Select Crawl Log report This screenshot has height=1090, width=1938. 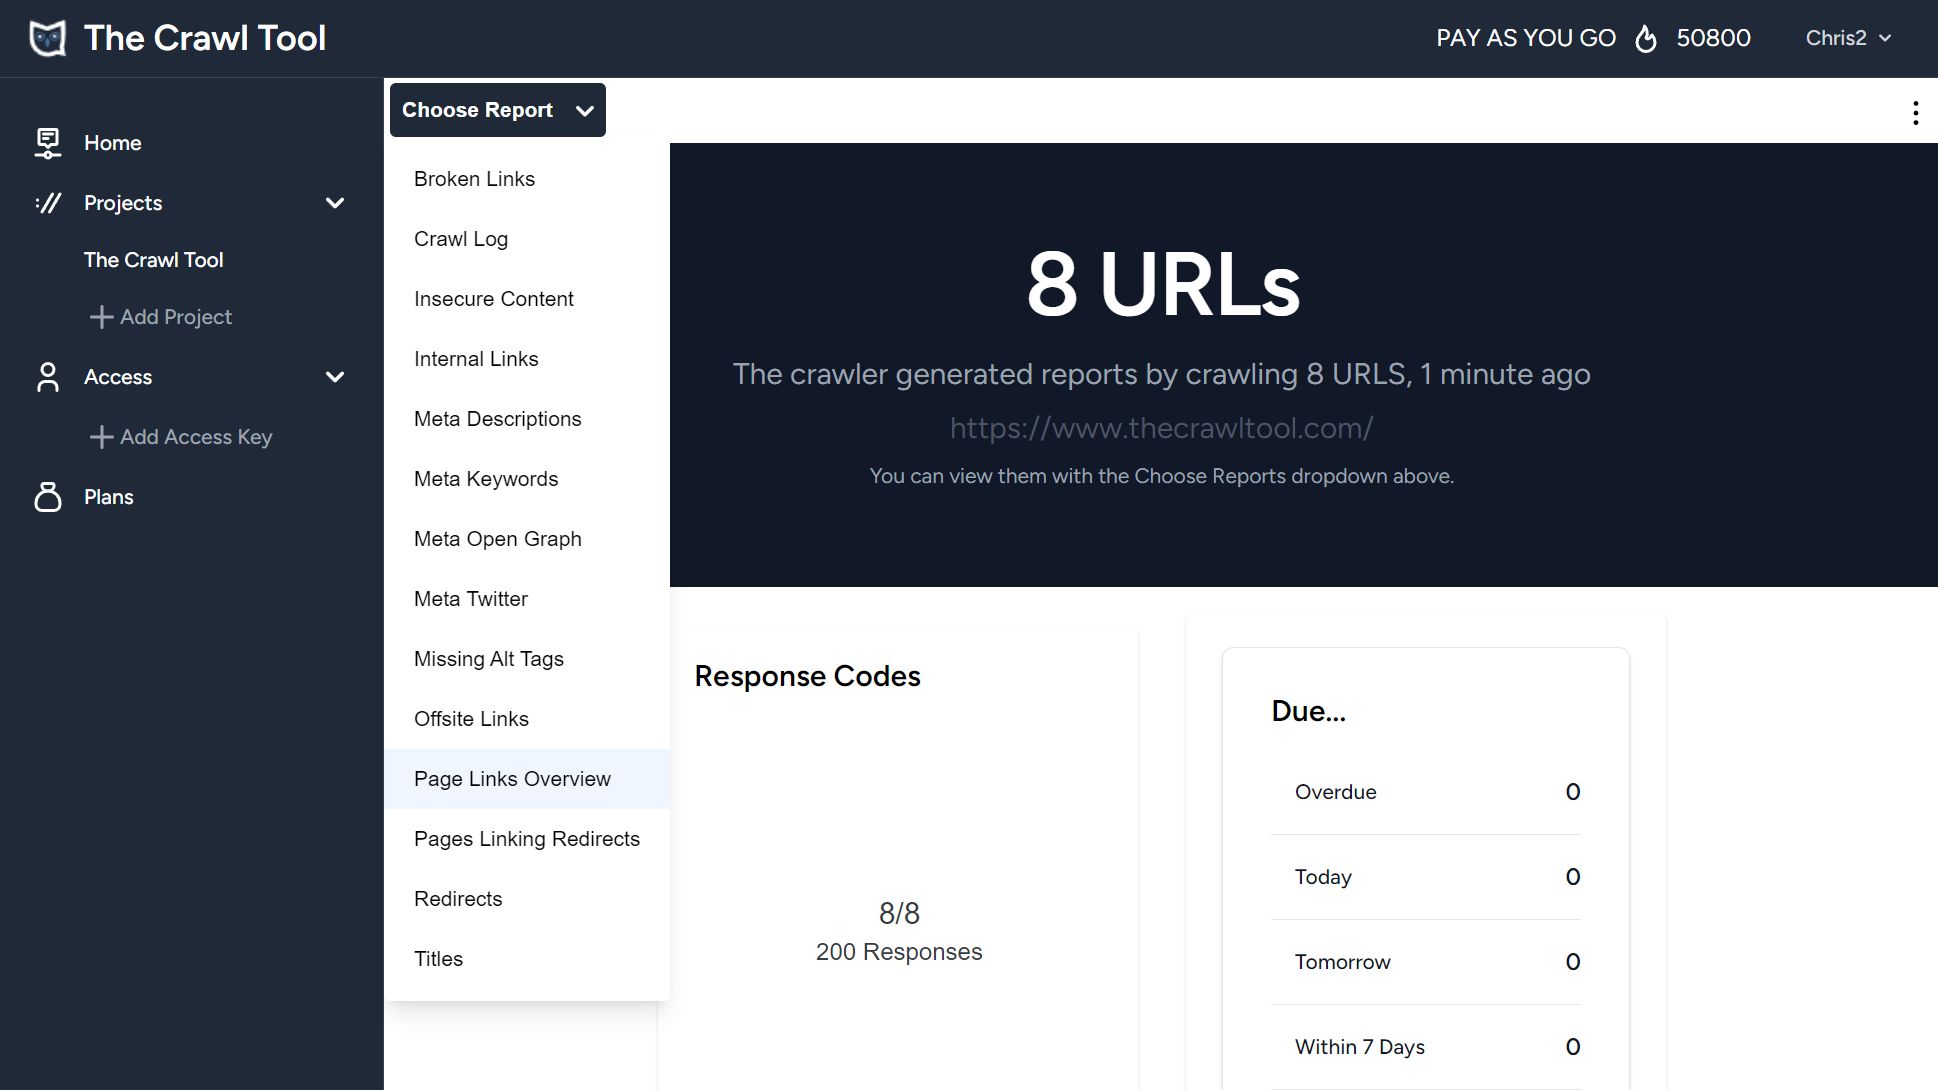[x=527, y=239]
